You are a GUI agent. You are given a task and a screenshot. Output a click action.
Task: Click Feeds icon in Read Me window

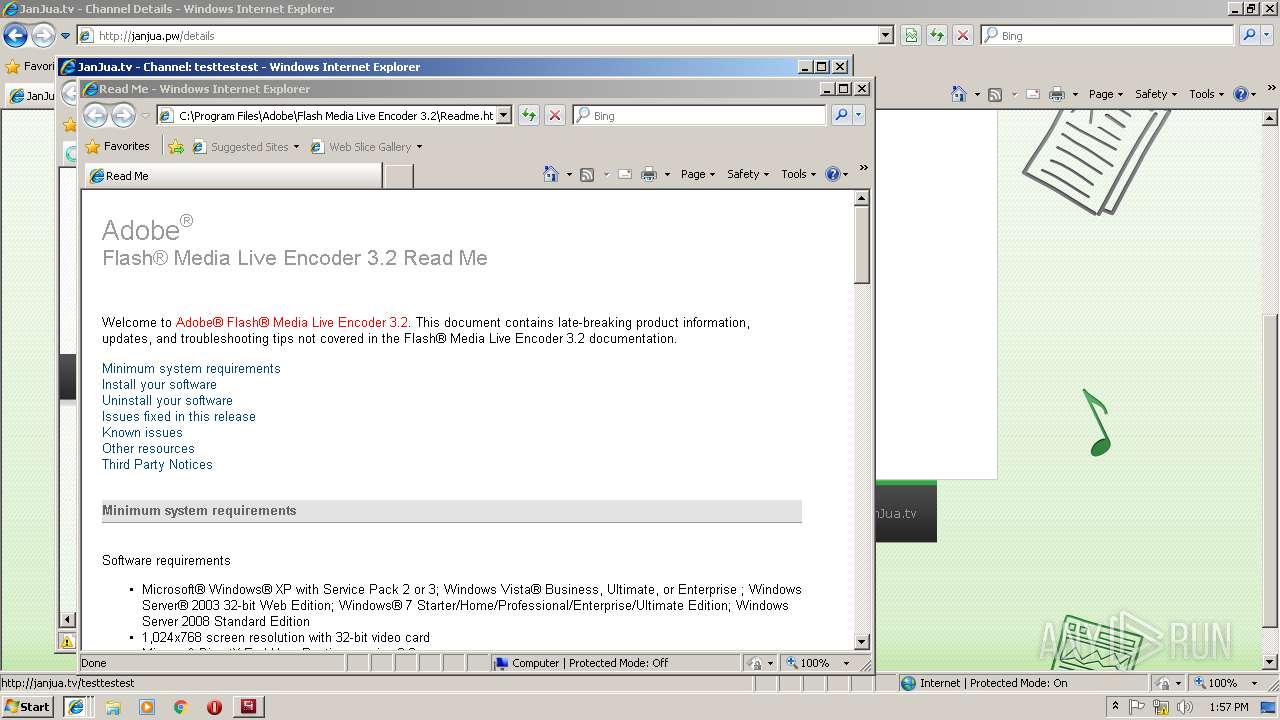coord(587,174)
